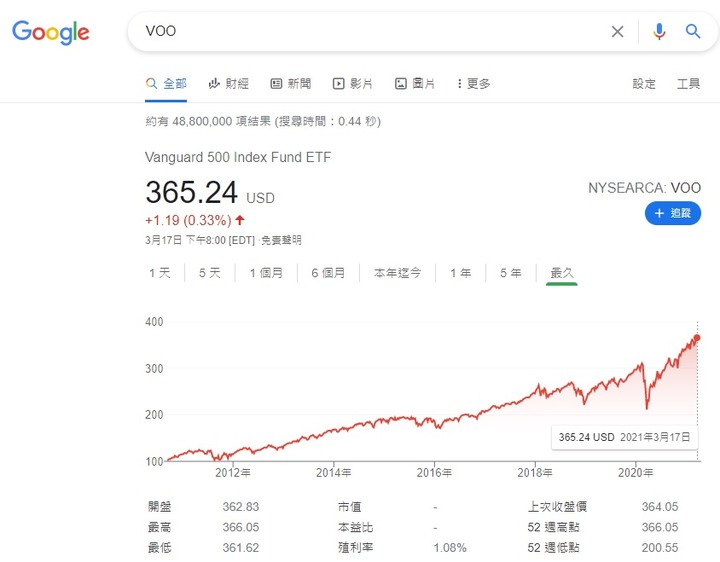Screen dimensions: 720x562
Task: Select the 1 年 chart range
Action: click(461, 273)
